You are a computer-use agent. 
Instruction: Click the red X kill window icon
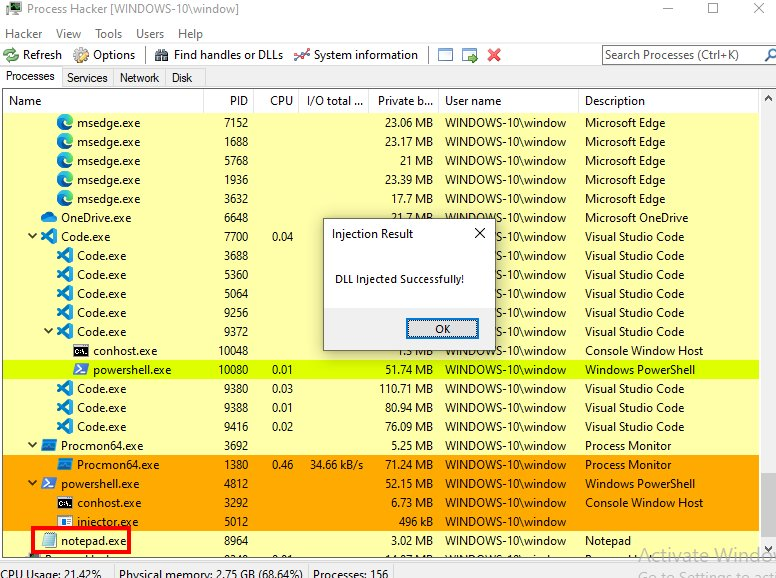(x=494, y=55)
